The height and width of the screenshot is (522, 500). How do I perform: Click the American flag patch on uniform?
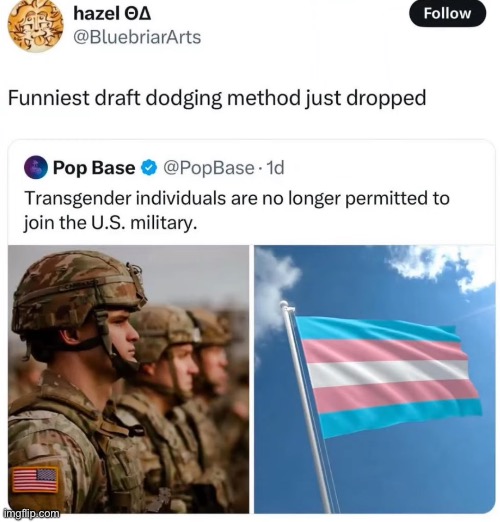tap(35, 480)
